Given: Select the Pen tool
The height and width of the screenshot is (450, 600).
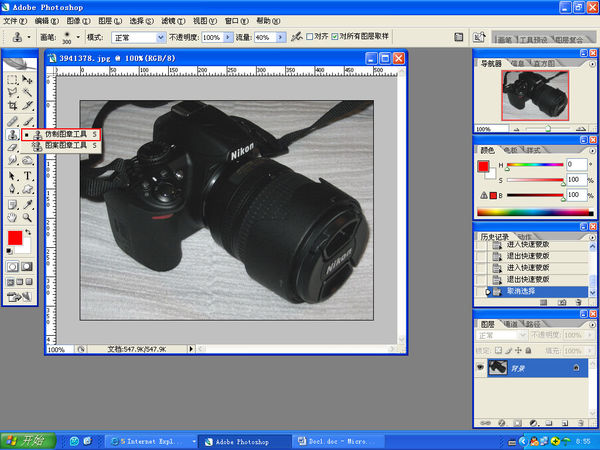Looking at the screenshot, I should tap(12, 189).
